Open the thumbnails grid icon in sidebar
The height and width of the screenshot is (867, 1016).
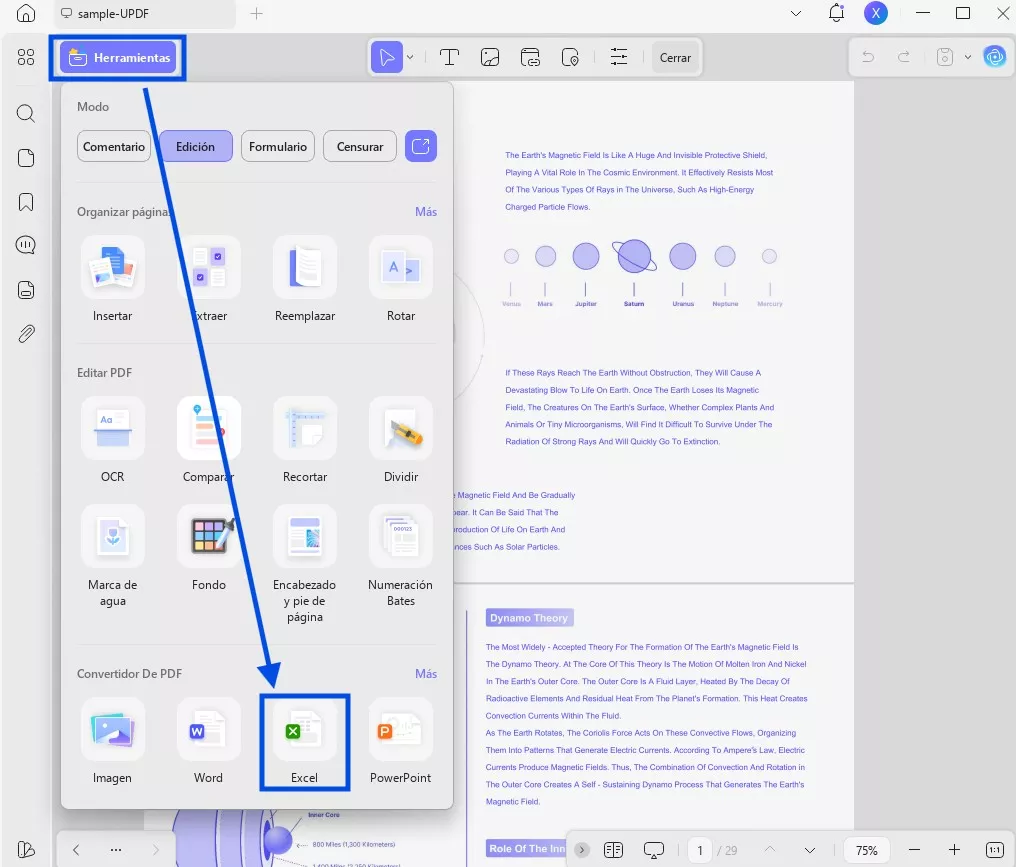click(26, 57)
